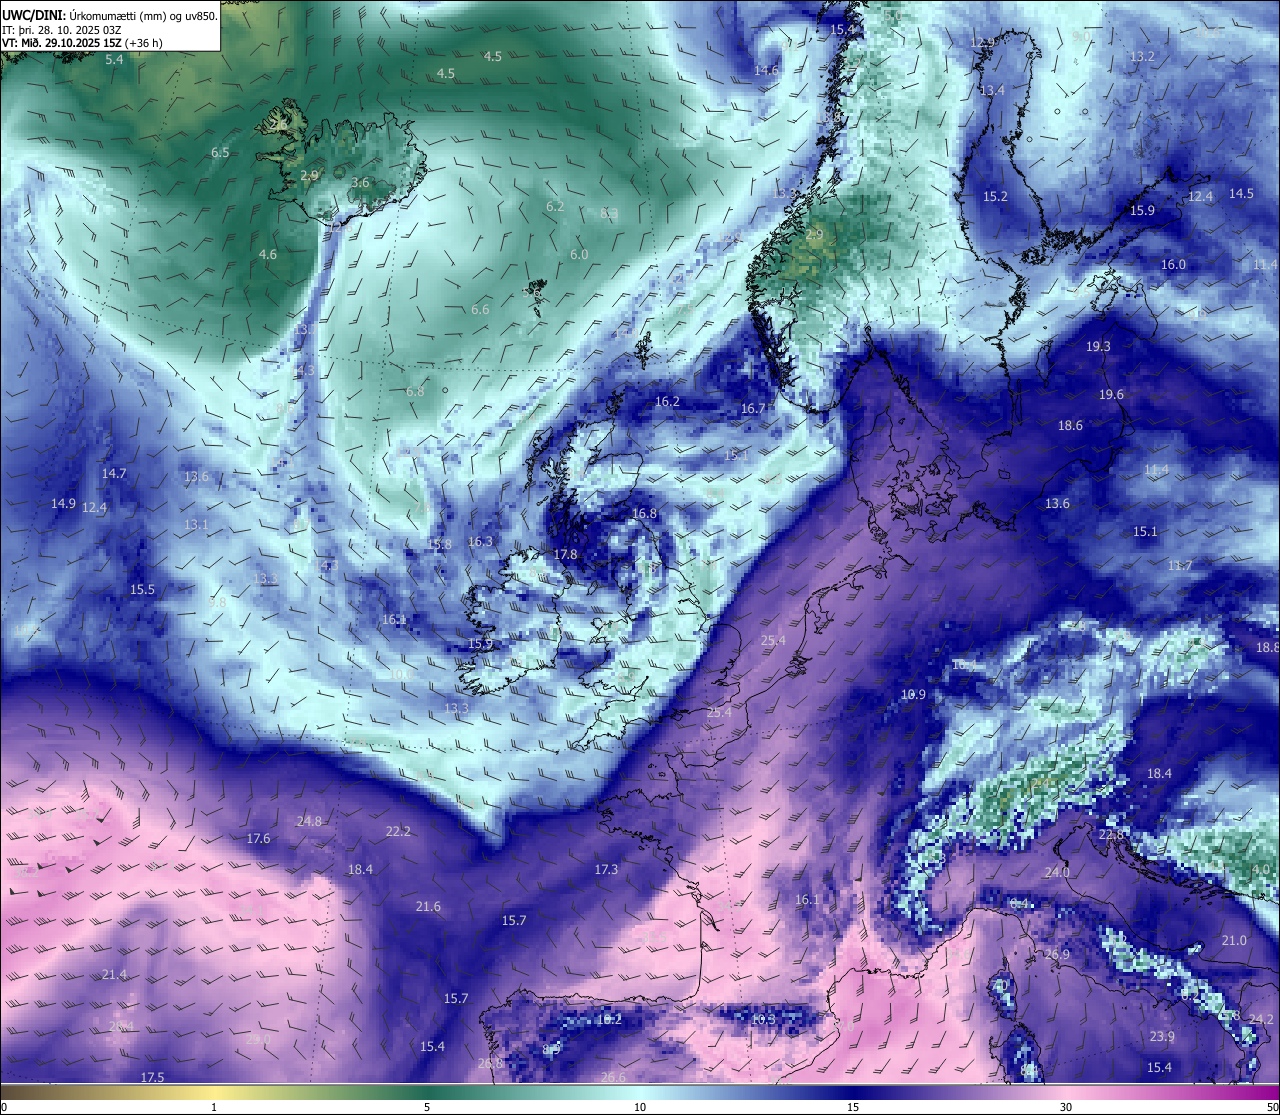Click the 6.0 value label

pyautogui.click(x=579, y=254)
